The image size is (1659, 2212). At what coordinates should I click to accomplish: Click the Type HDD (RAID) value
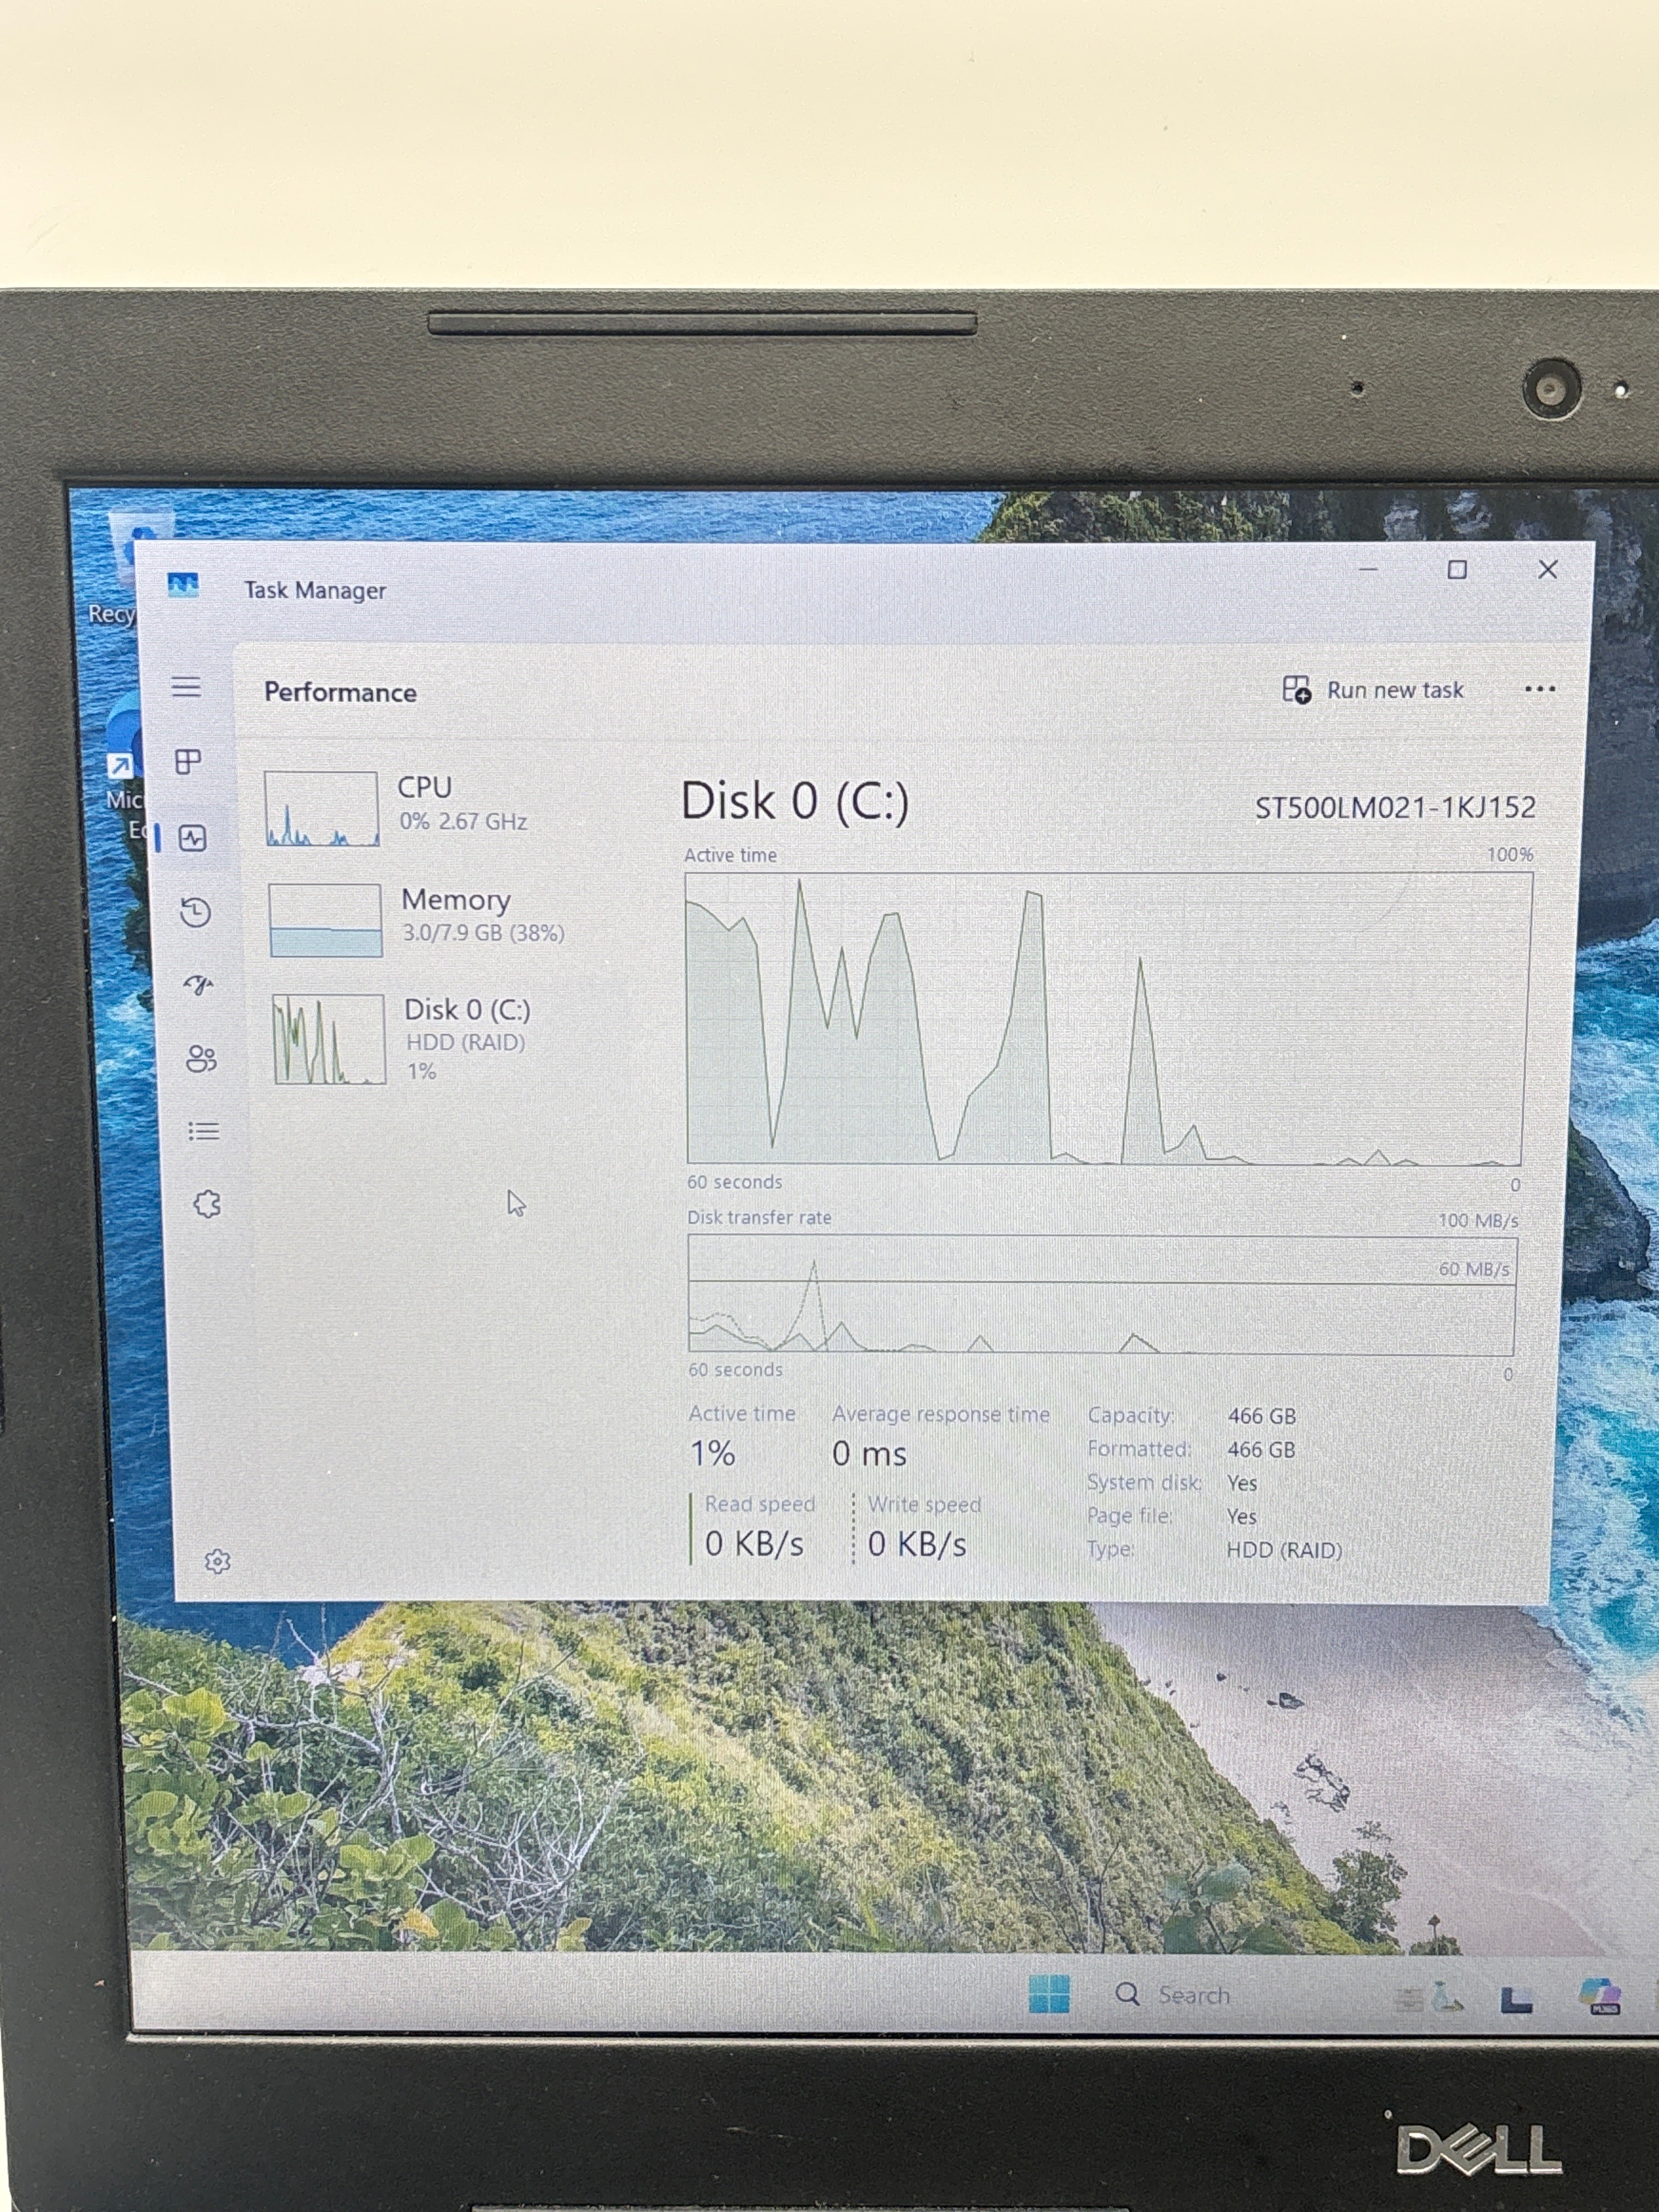[x=1284, y=1550]
